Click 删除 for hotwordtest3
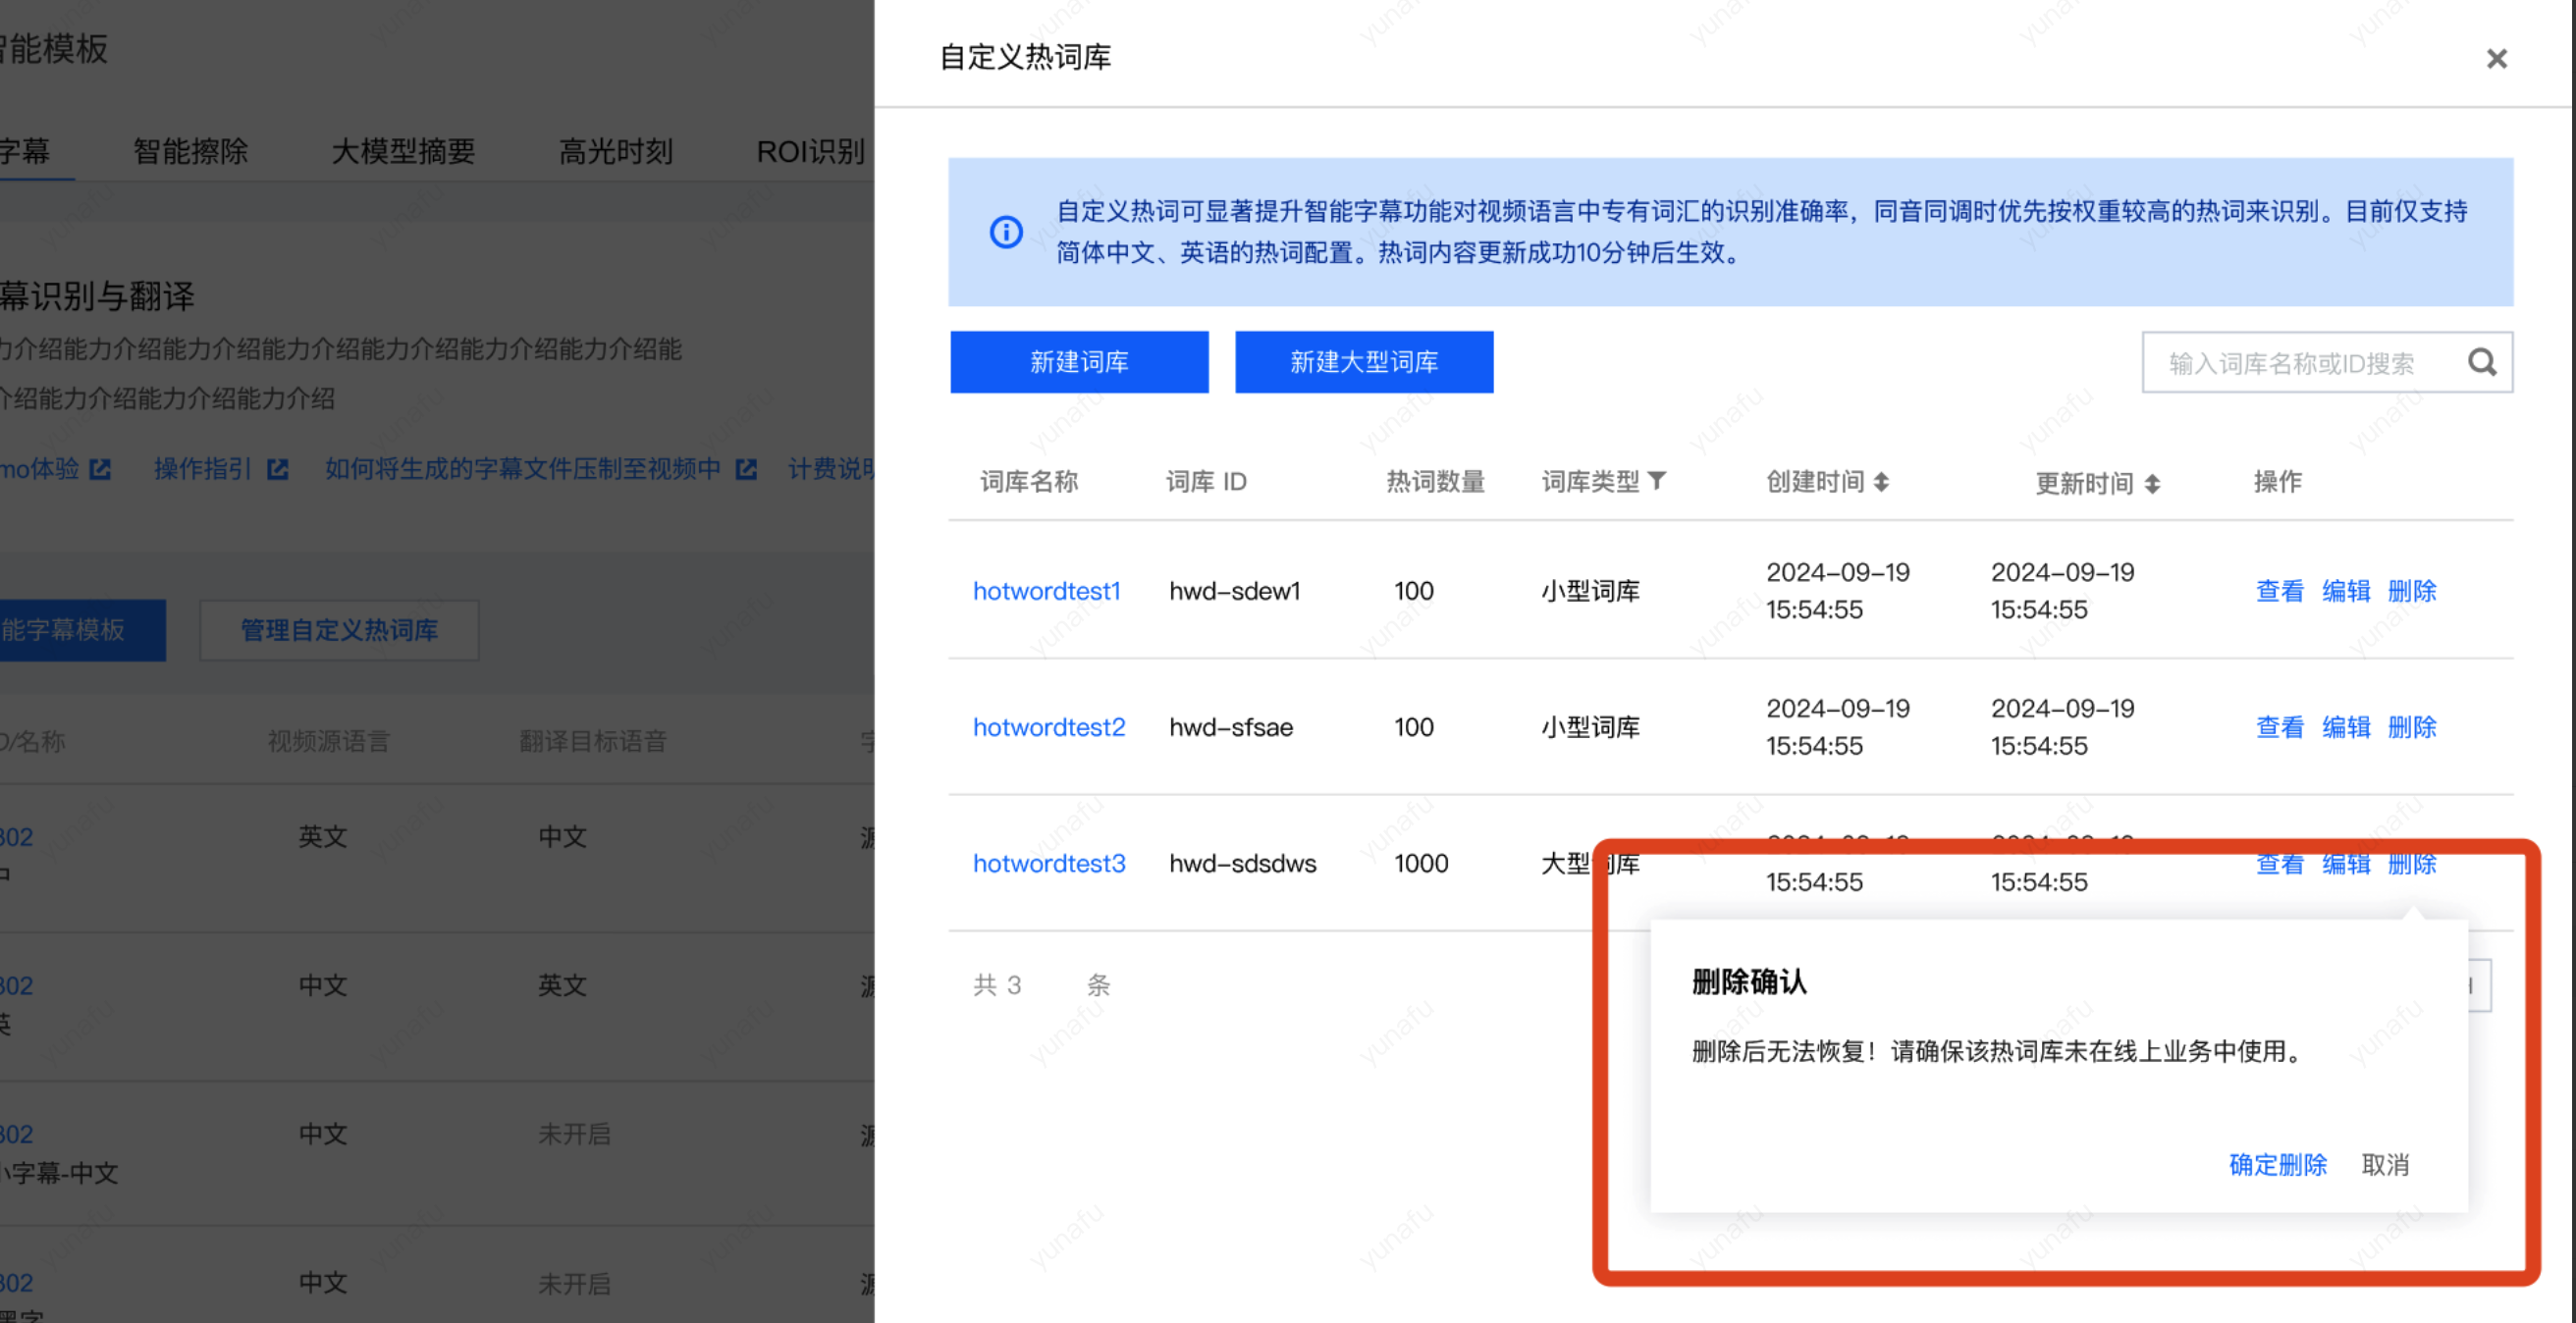The height and width of the screenshot is (1323, 2576). click(2412, 864)
